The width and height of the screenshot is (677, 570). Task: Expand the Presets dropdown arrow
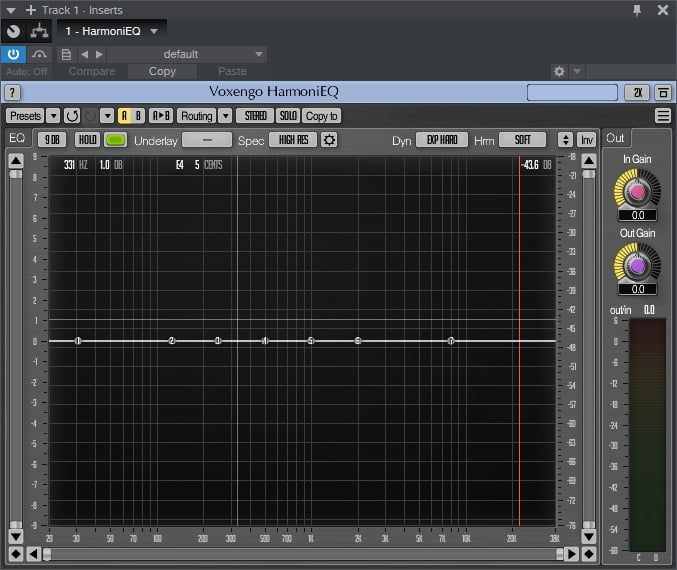[53, 116]
